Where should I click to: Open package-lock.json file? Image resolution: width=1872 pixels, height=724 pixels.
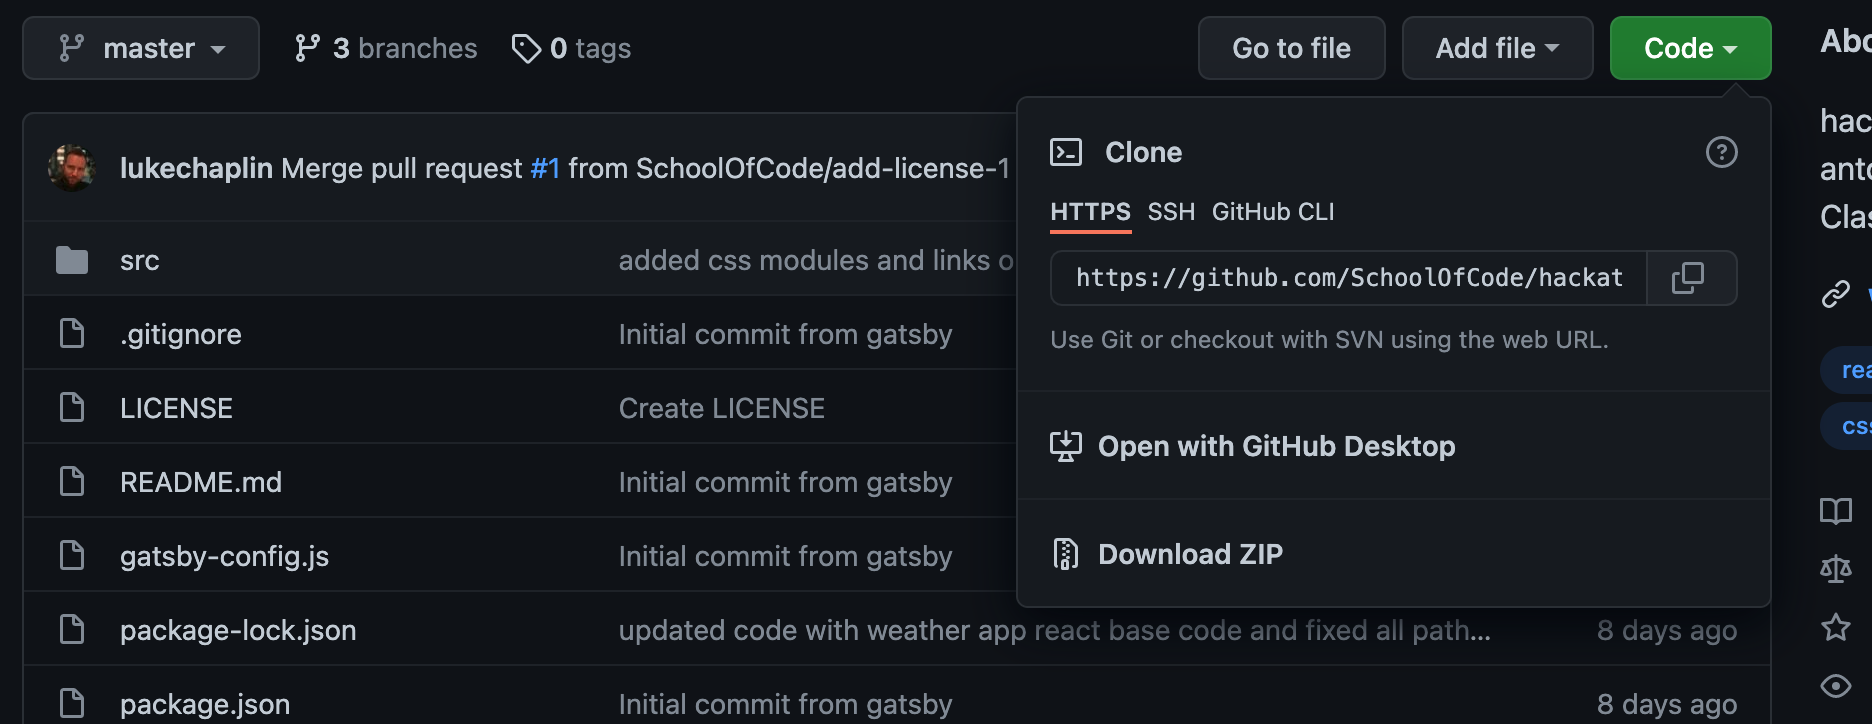coord(238,630)
